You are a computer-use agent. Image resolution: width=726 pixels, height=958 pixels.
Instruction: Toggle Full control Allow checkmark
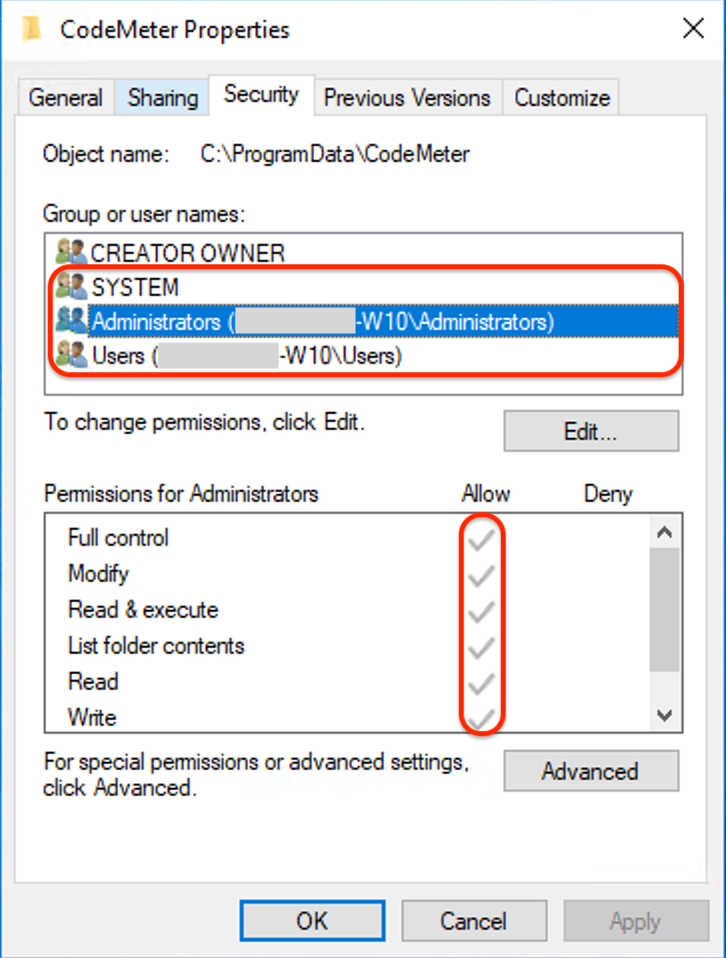click(x=482, y=540)
